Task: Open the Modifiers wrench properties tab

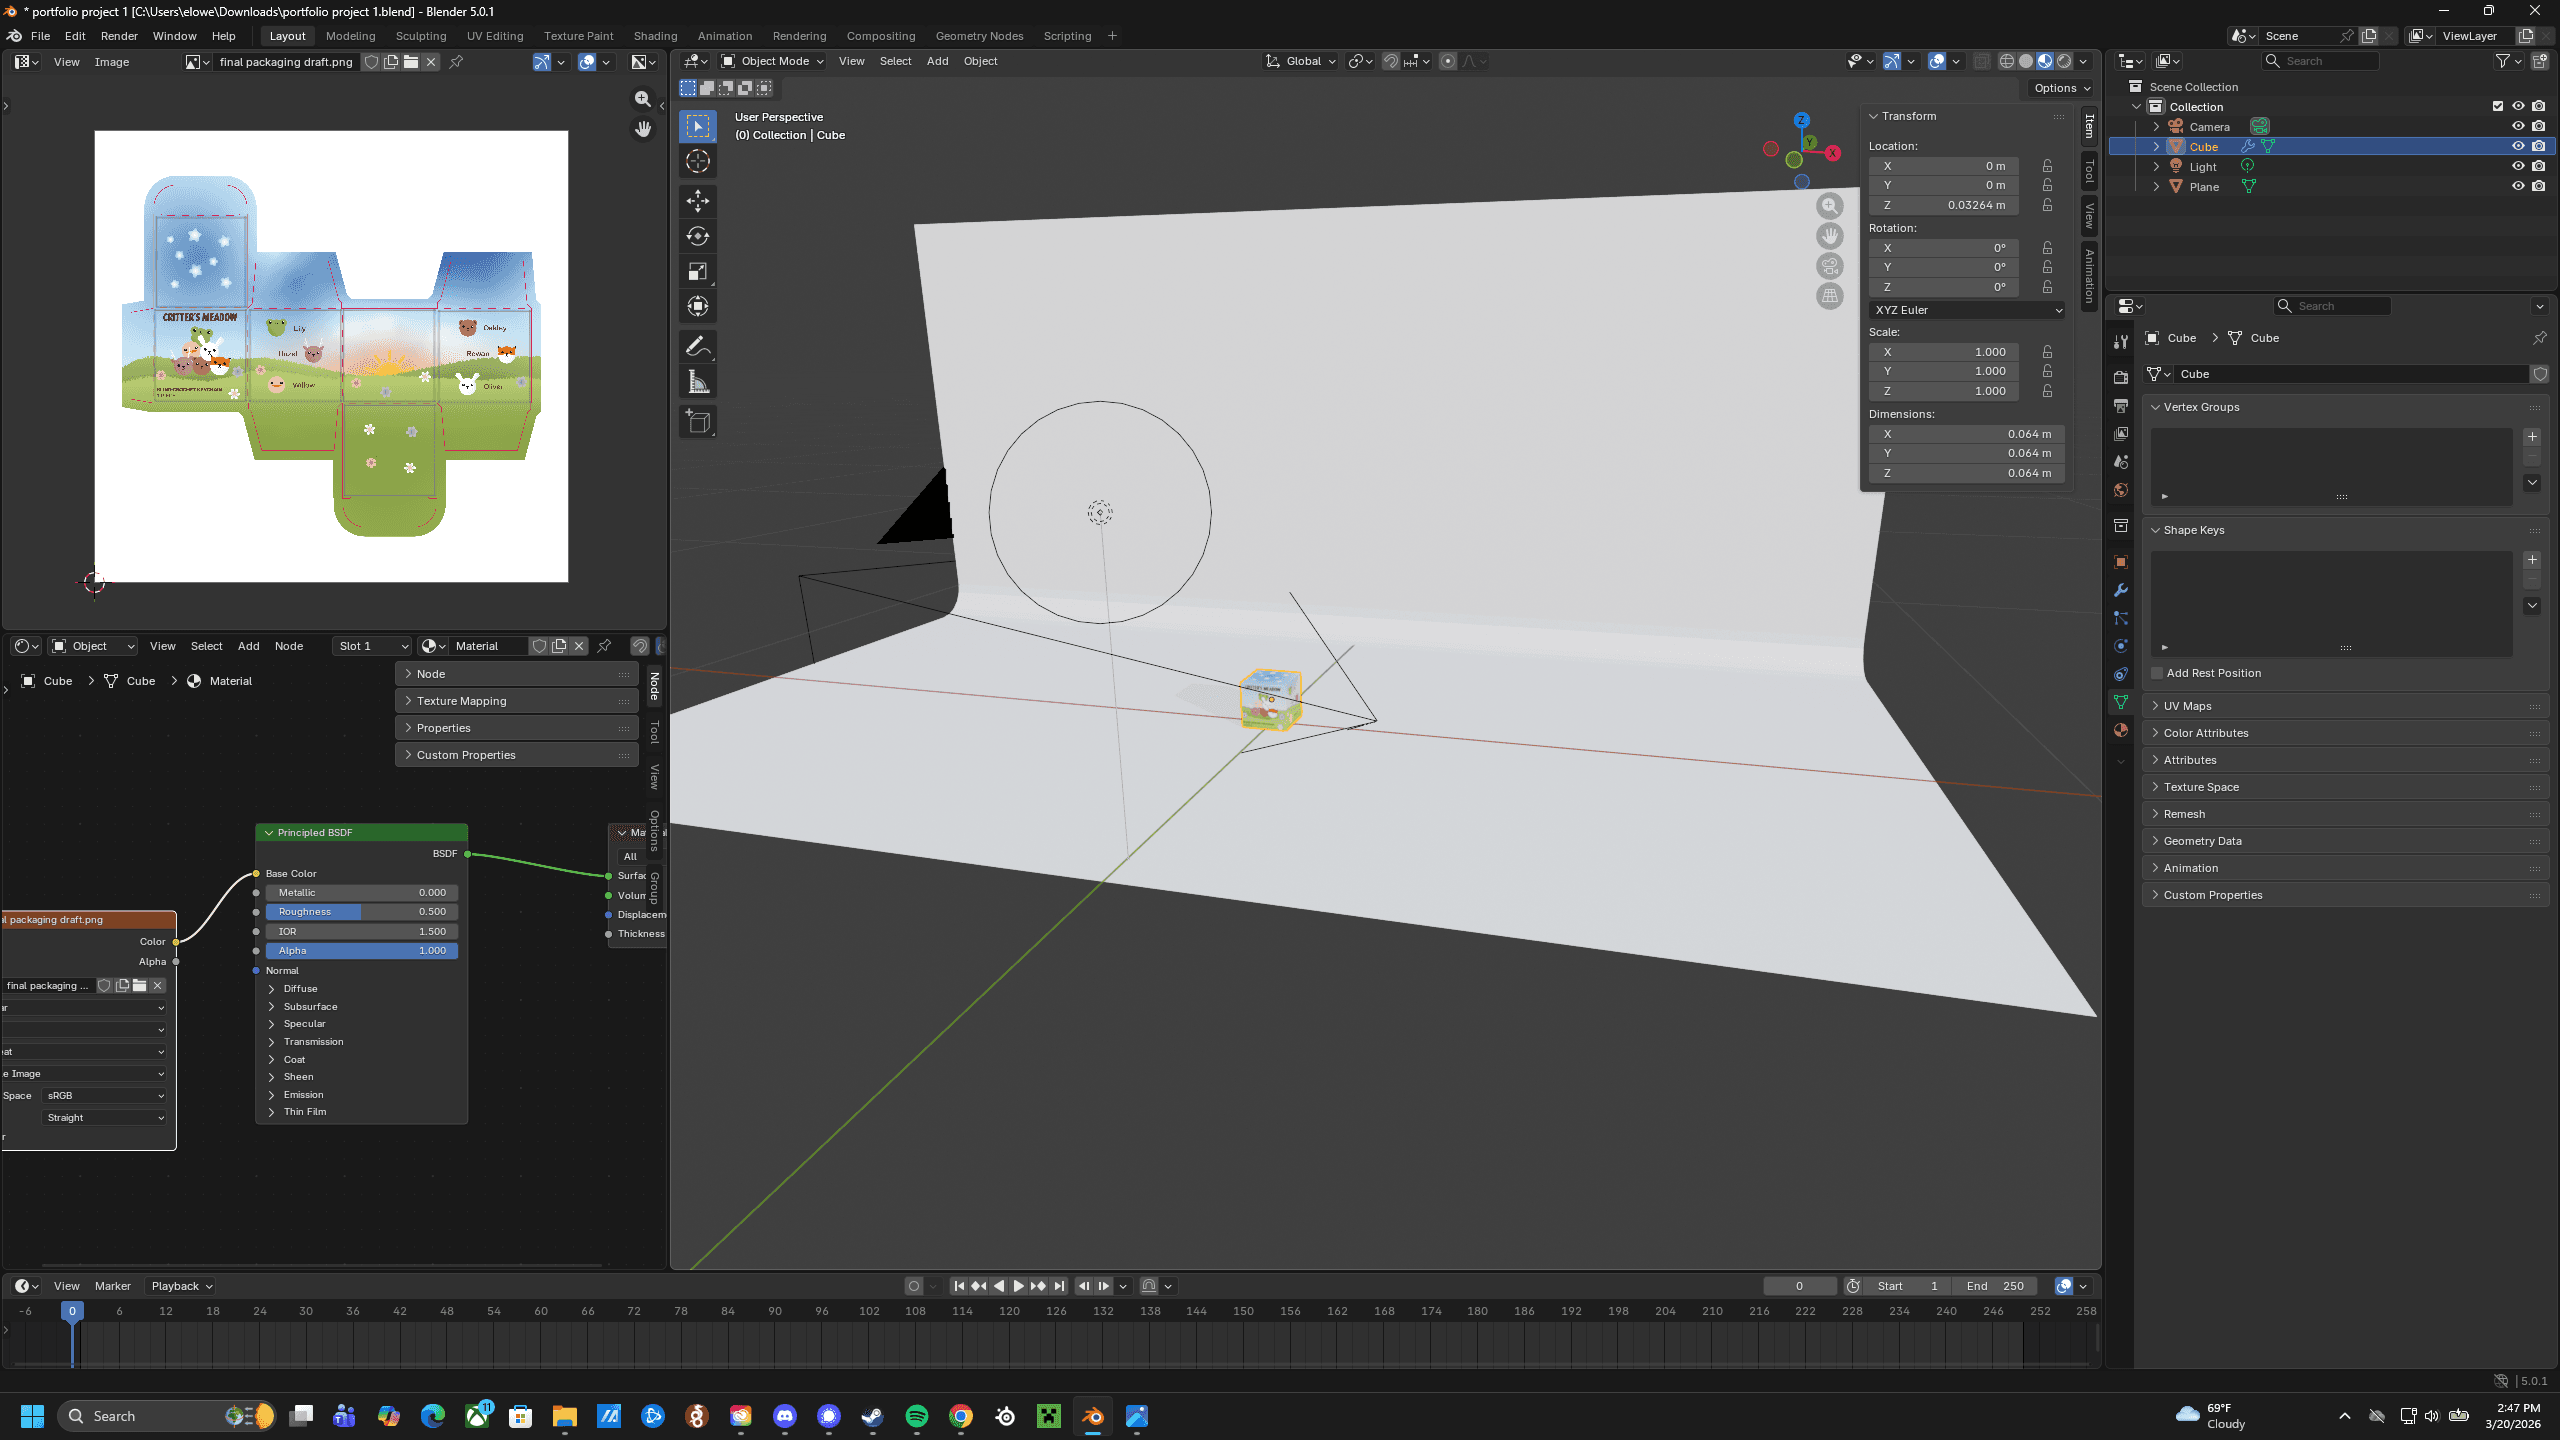Action: pos(2120,590)
